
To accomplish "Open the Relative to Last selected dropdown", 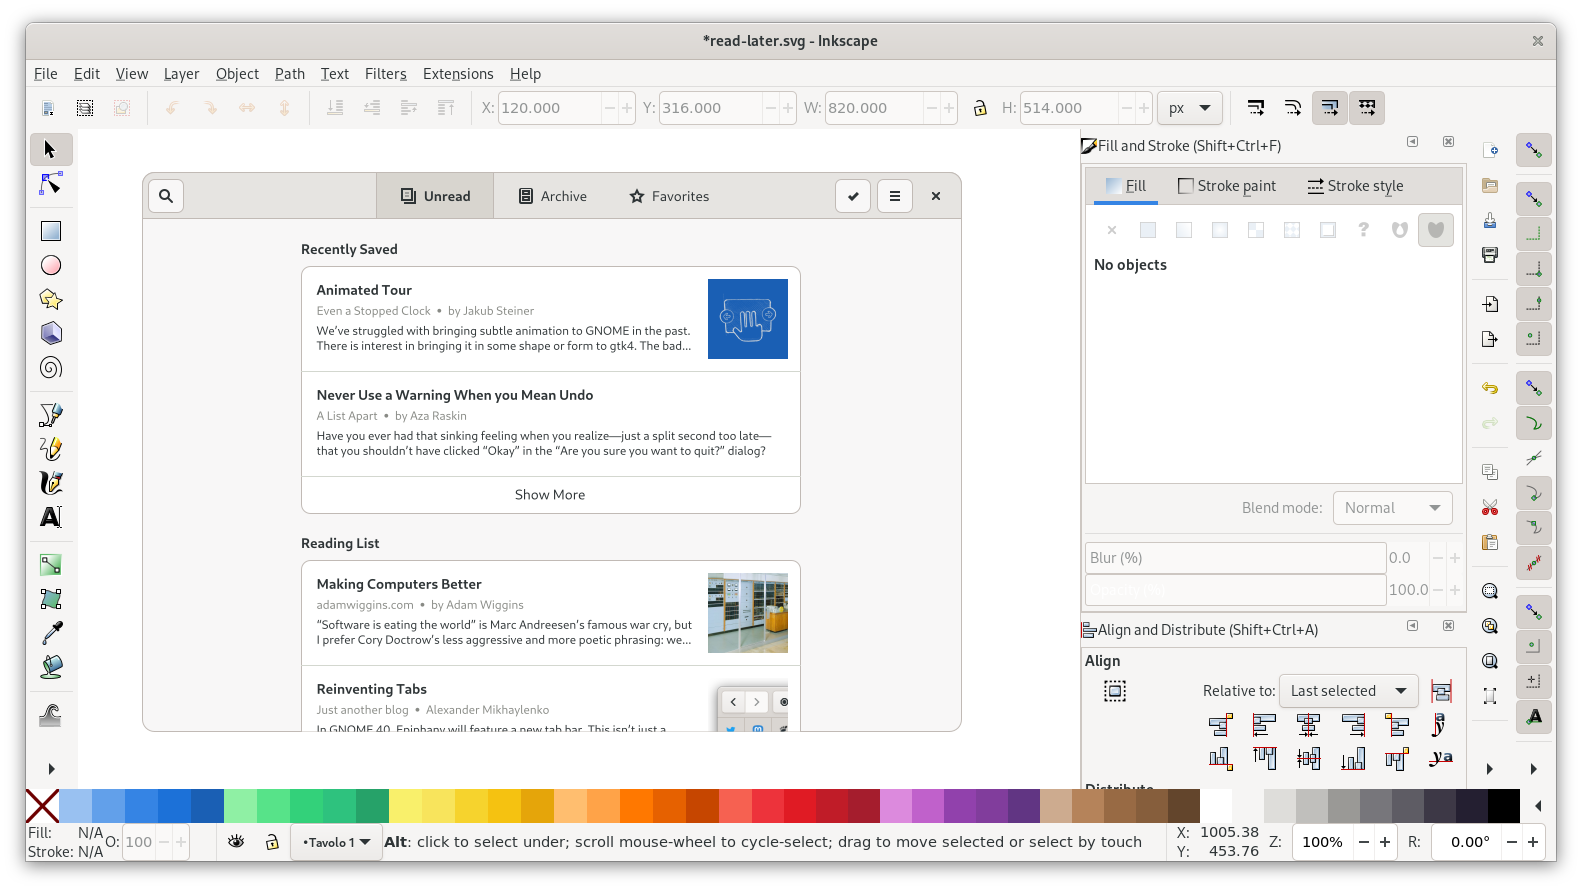I will [x=1348, y=691].
